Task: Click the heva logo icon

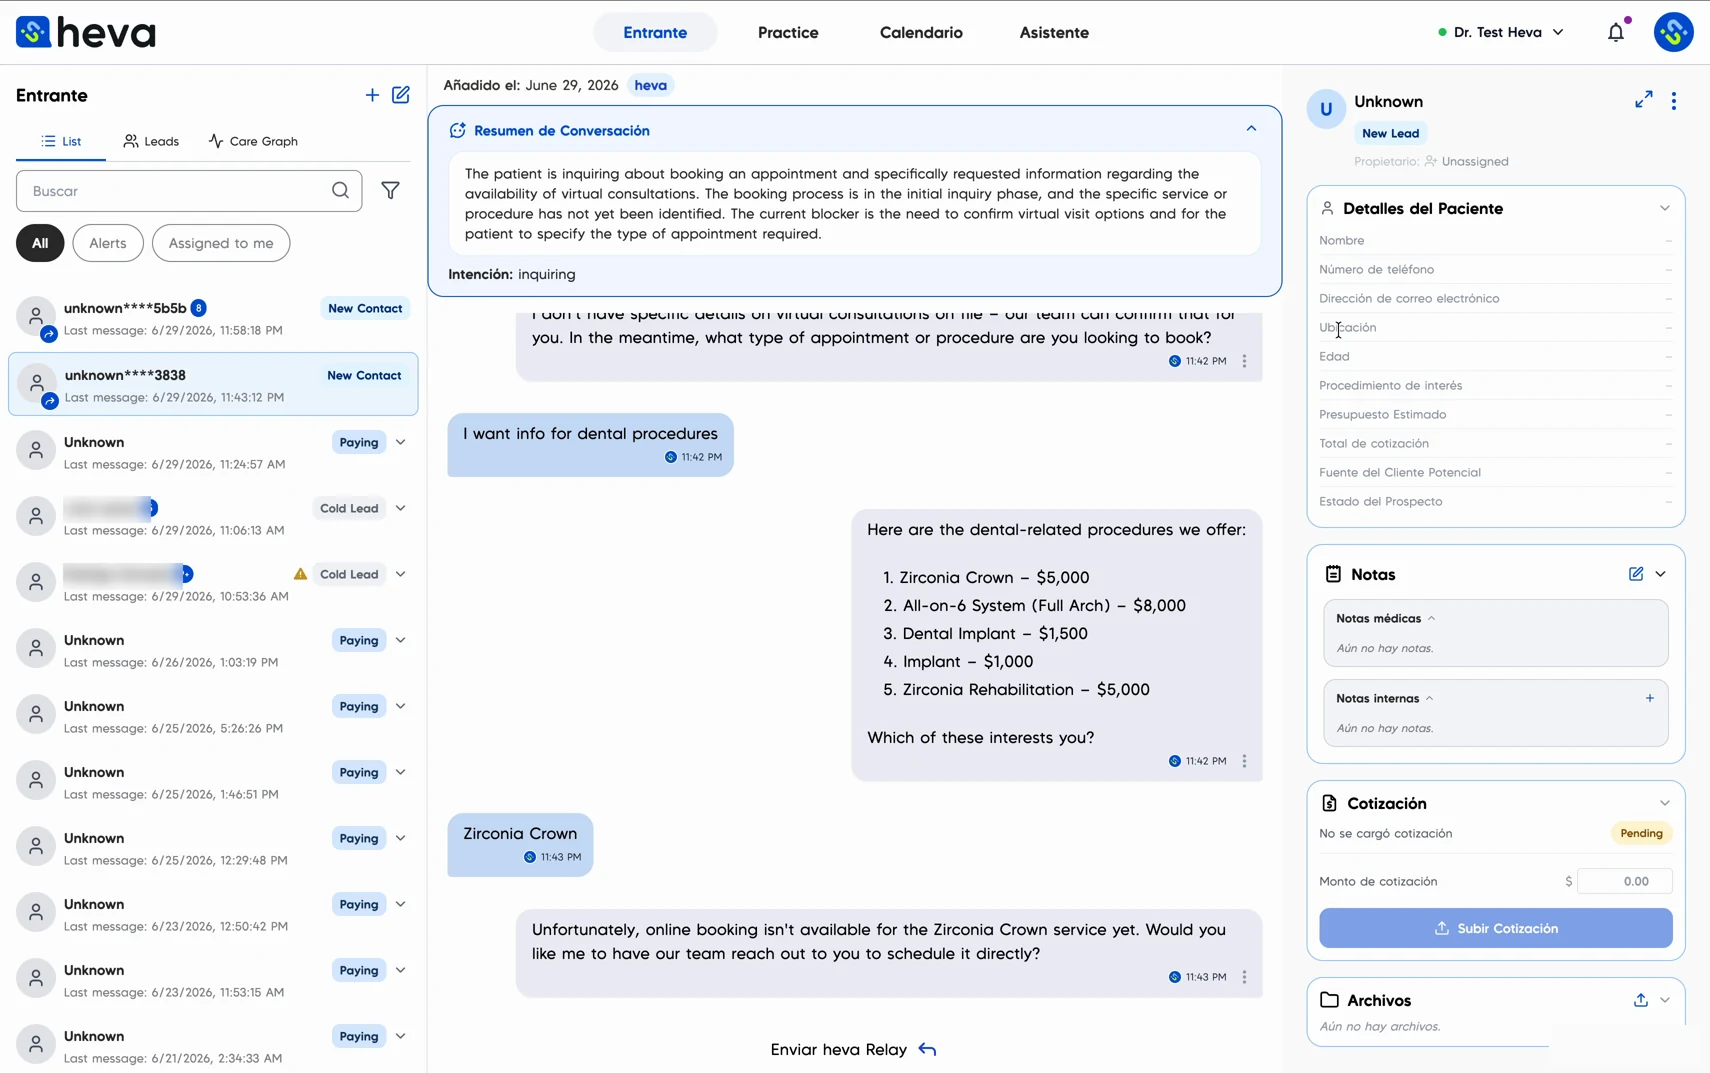Action: pos(33,32)
